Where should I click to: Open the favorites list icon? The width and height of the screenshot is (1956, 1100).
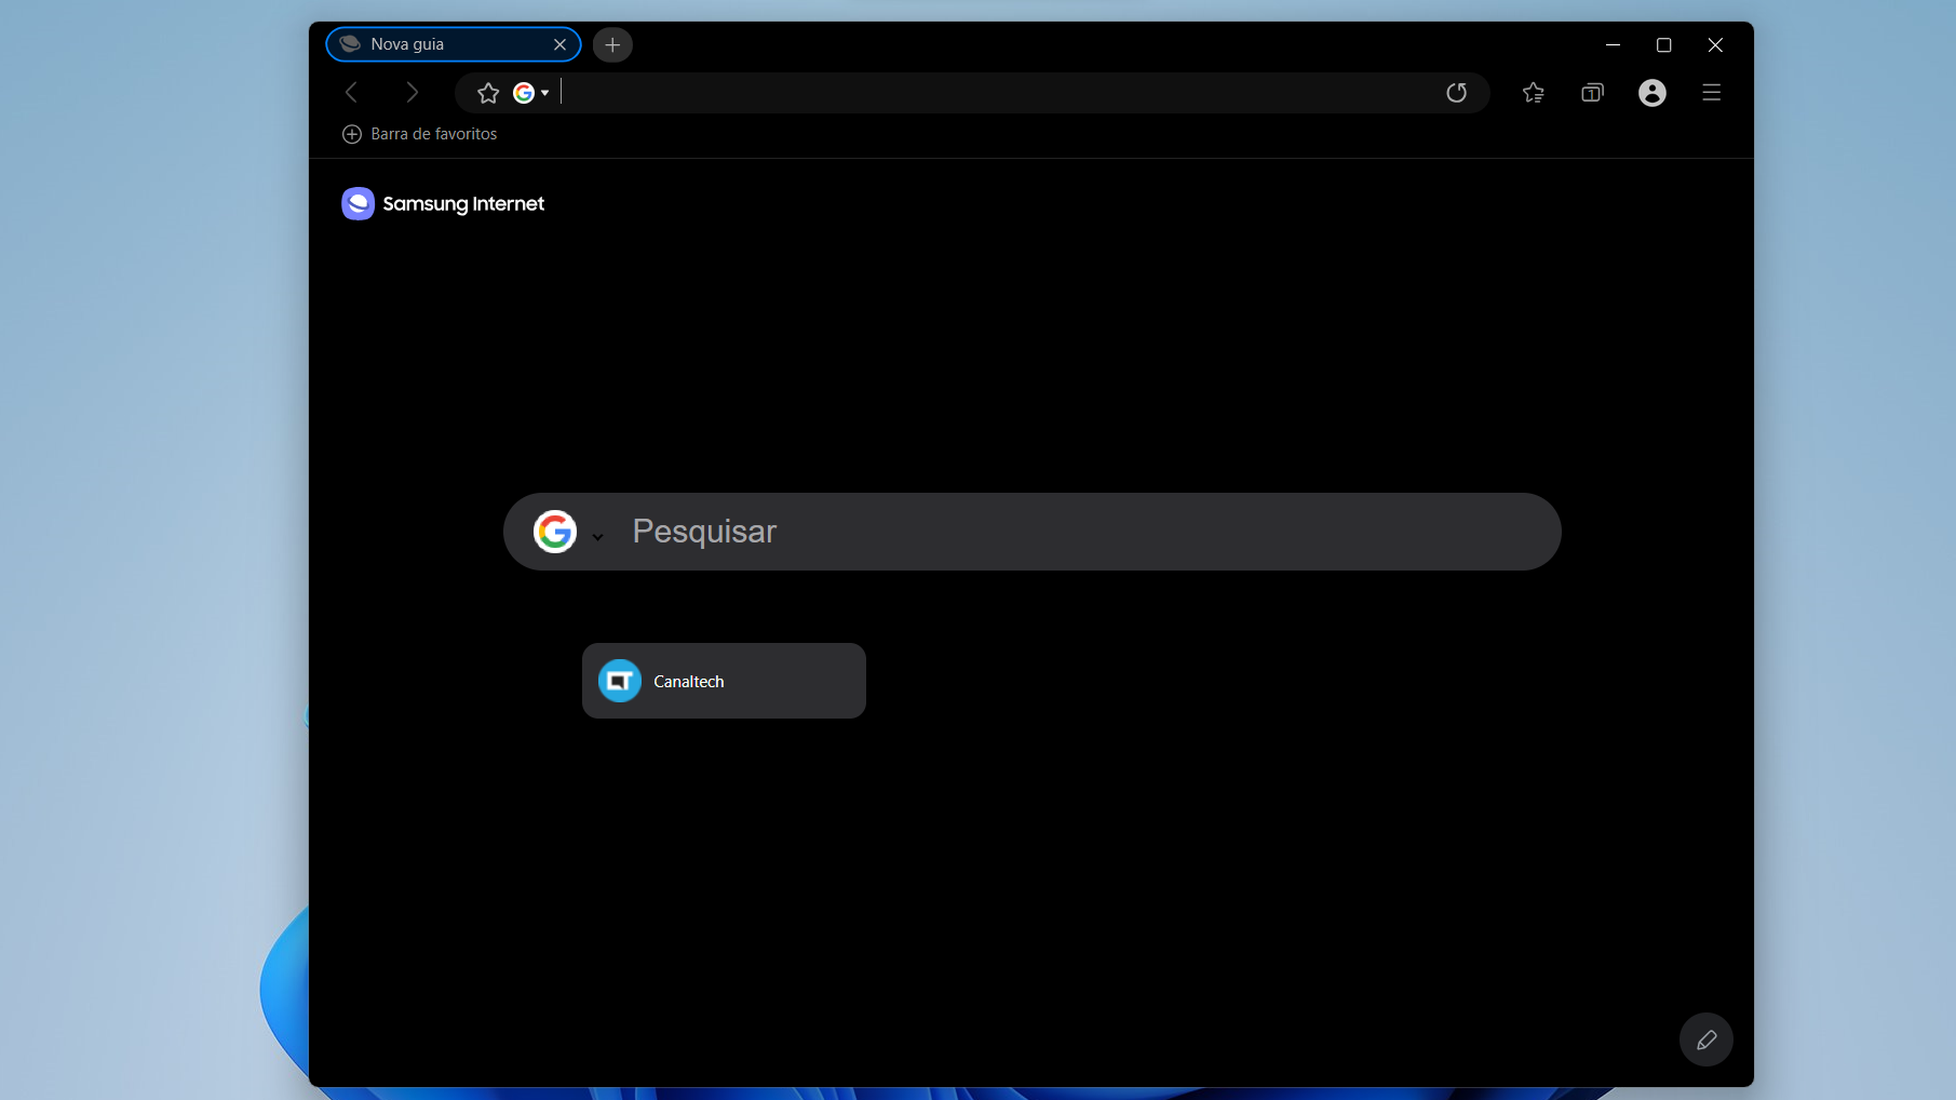[1533, 93]
